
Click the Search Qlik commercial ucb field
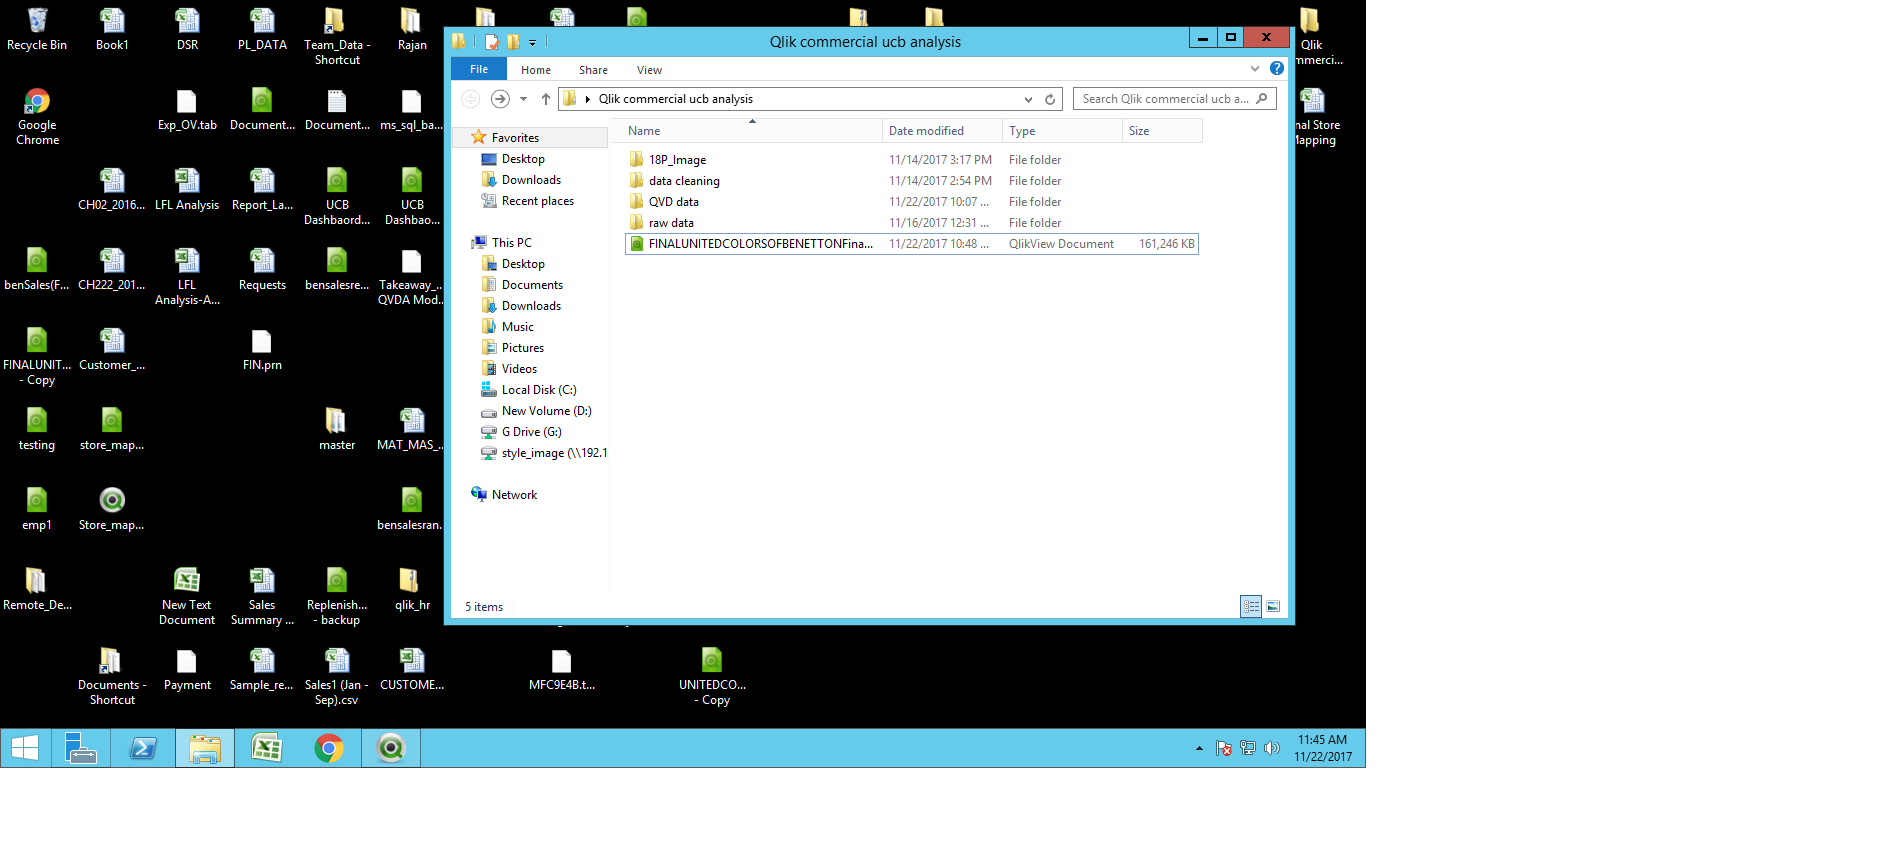click(x=1165, y=99)
